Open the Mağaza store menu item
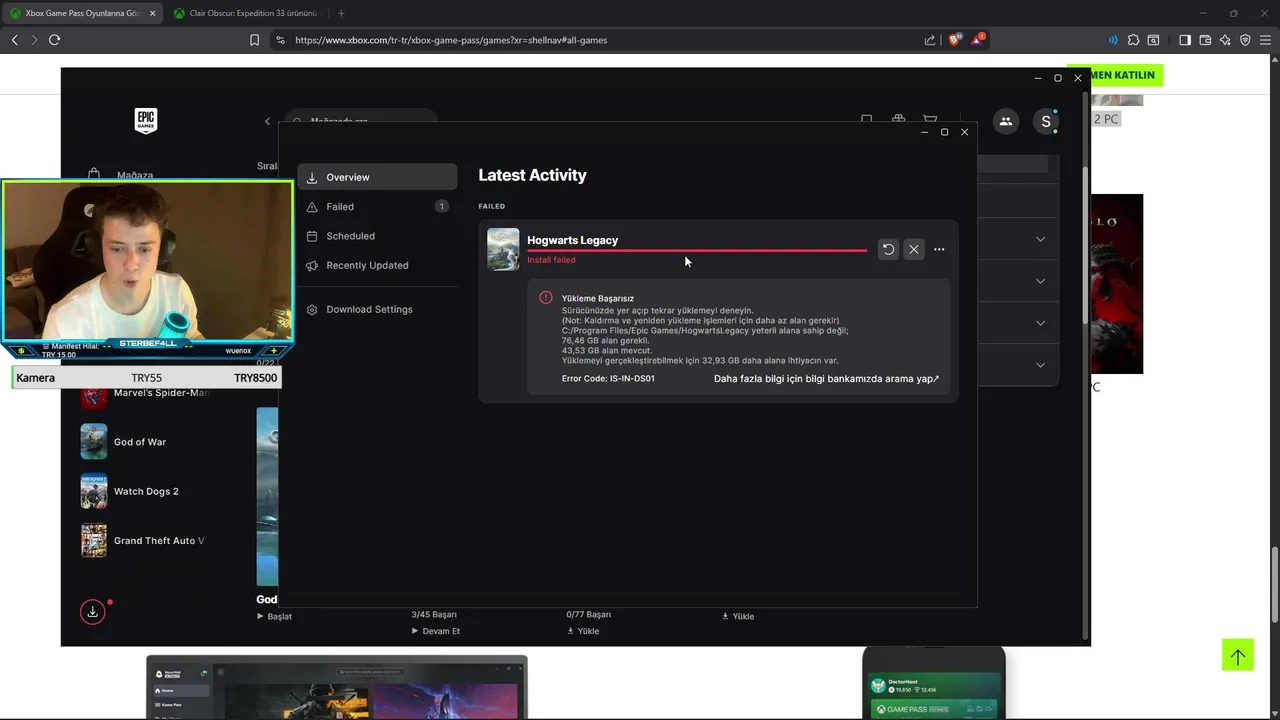Screen dimensions: 1280x720 [135, 175]
